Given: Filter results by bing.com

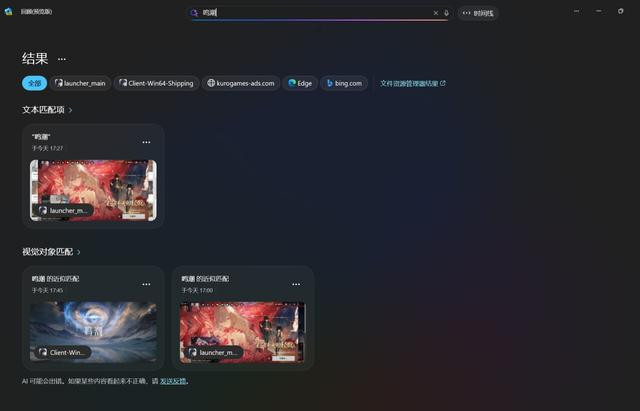Looking at the screenshot, I should 344,83.
